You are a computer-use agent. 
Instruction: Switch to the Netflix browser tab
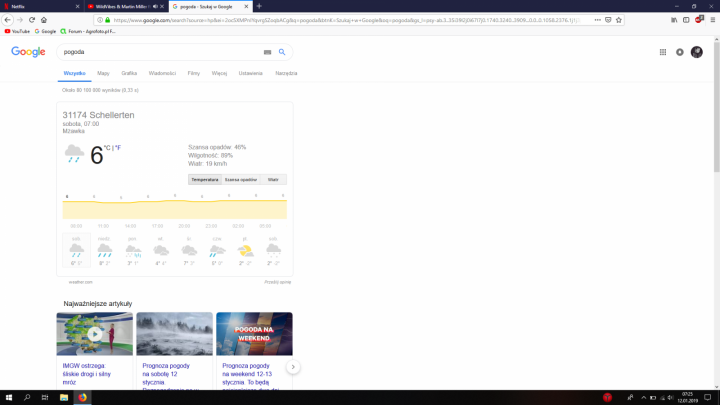[x=40, y=6]
